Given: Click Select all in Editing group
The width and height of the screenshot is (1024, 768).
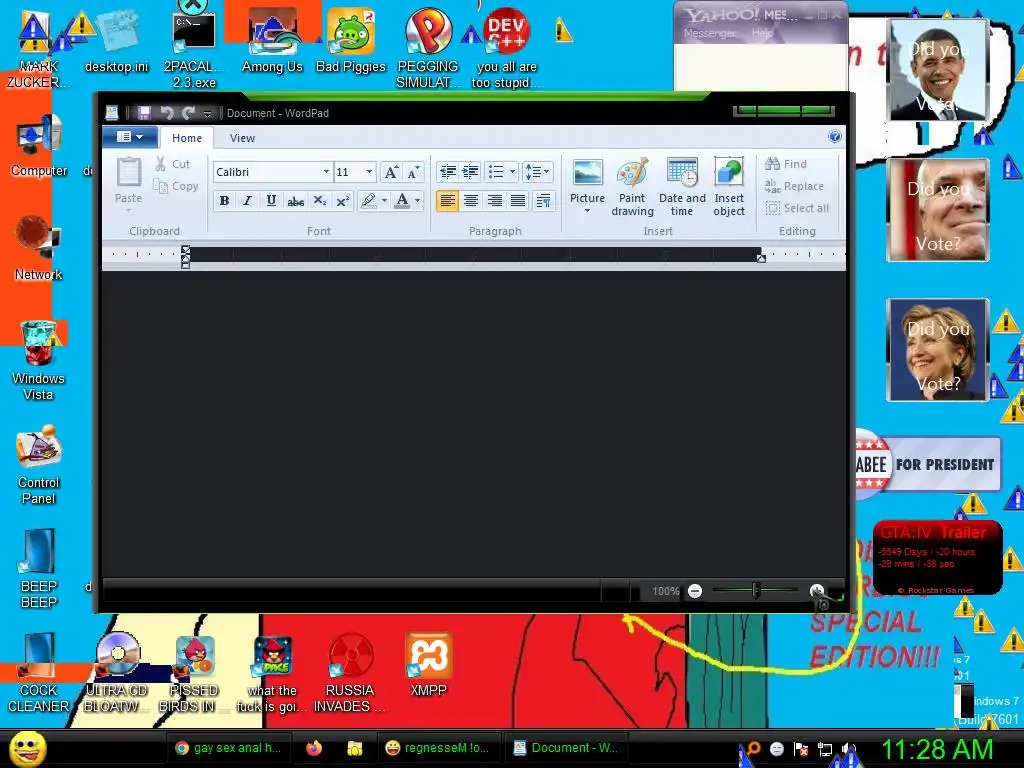Looking at the screenshot, I should point(797,208).
